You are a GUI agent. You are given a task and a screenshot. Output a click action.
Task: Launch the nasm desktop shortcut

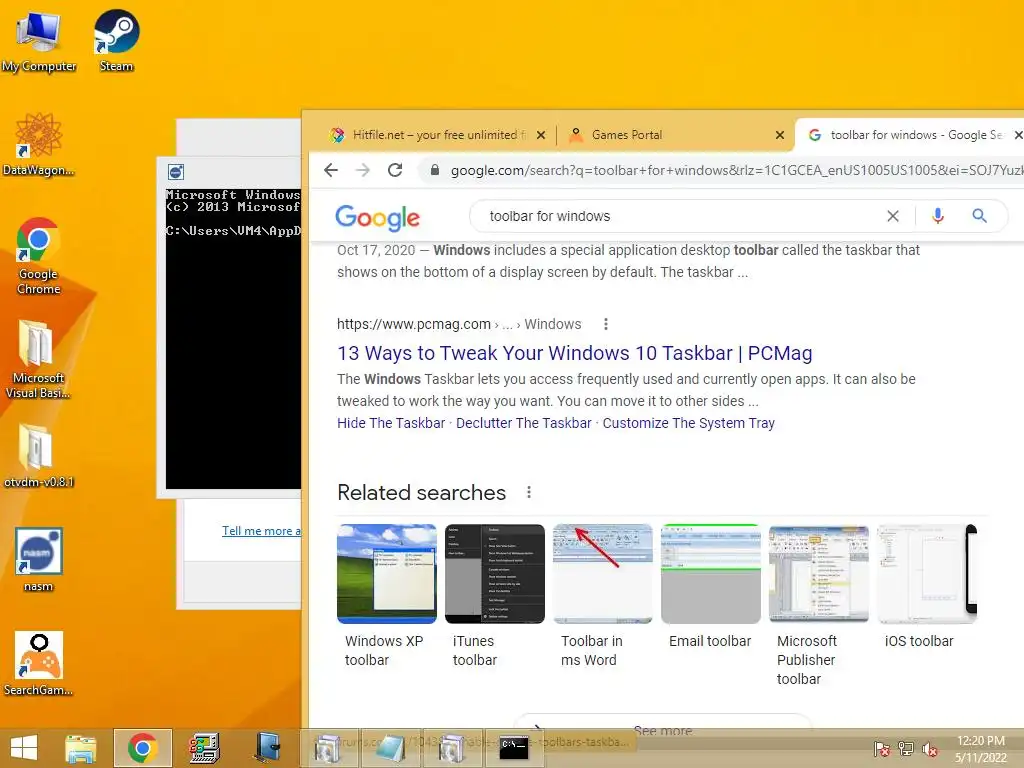pos(39,560)
